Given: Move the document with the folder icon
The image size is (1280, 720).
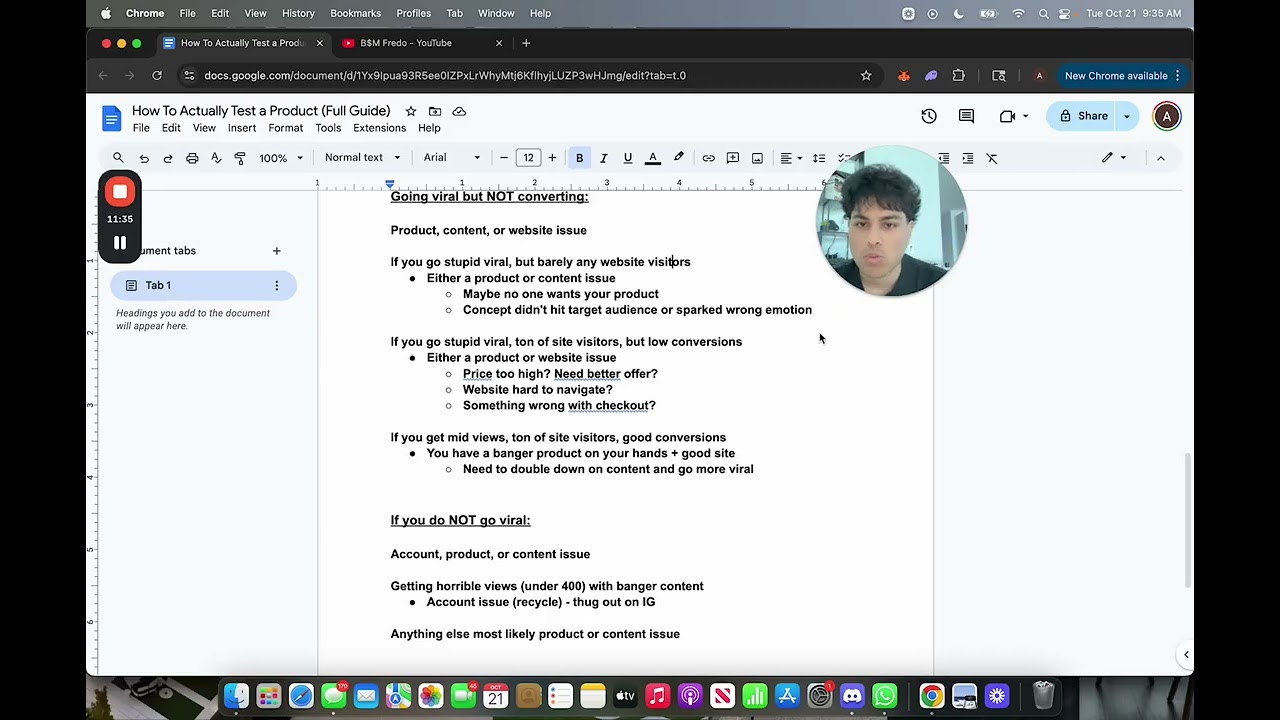Looking at the screenshot, I should coord(435,111).
